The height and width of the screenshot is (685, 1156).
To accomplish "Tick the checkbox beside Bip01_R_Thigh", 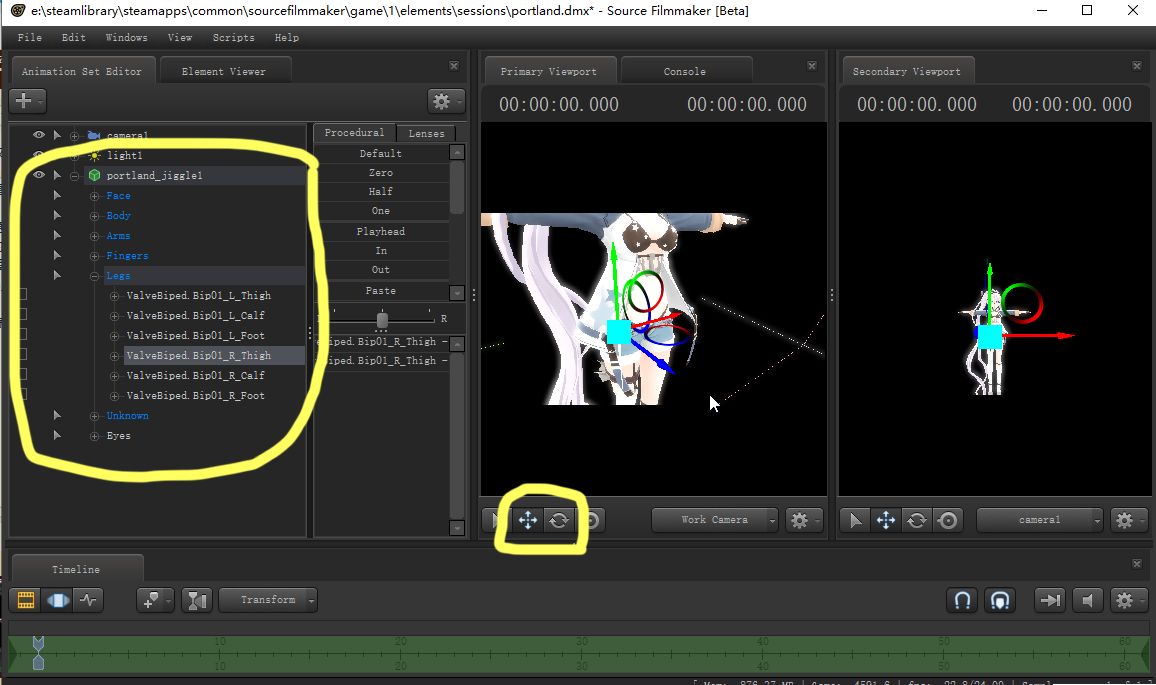I will pos(22,355).
